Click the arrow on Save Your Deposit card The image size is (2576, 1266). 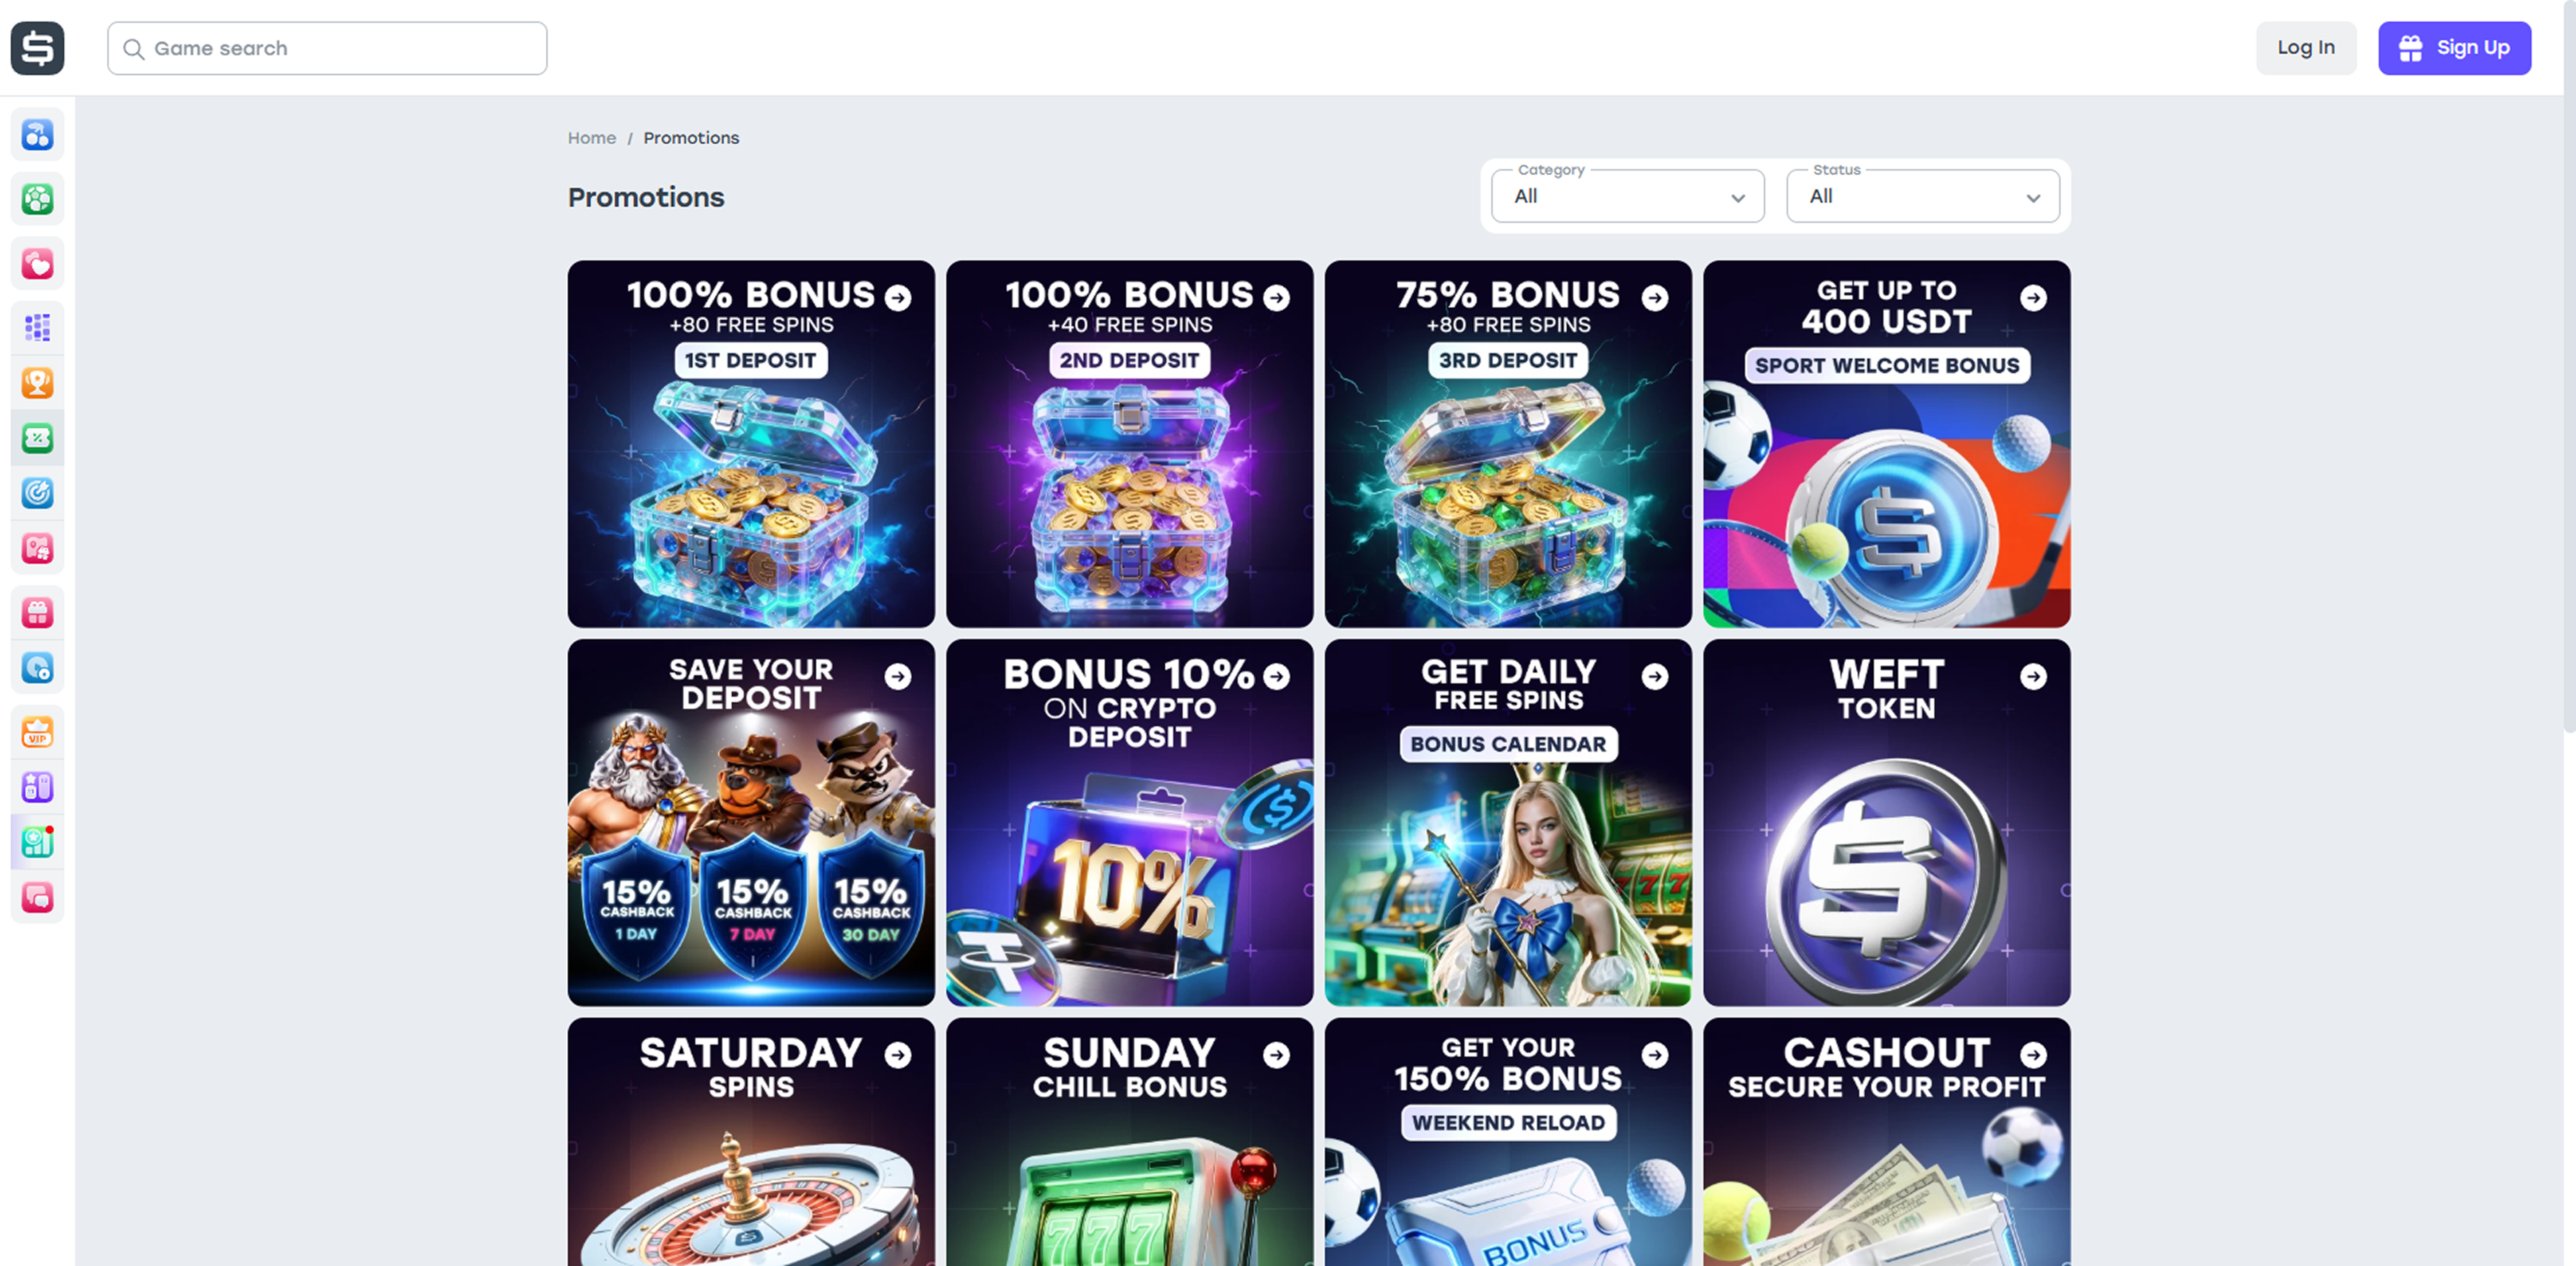pos(898,677)
